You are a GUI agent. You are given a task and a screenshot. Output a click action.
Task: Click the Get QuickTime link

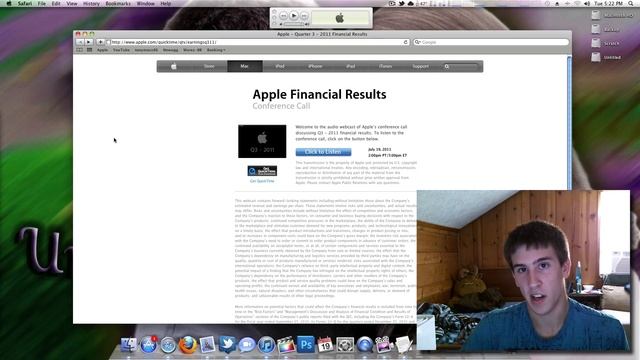click(262, 181)
